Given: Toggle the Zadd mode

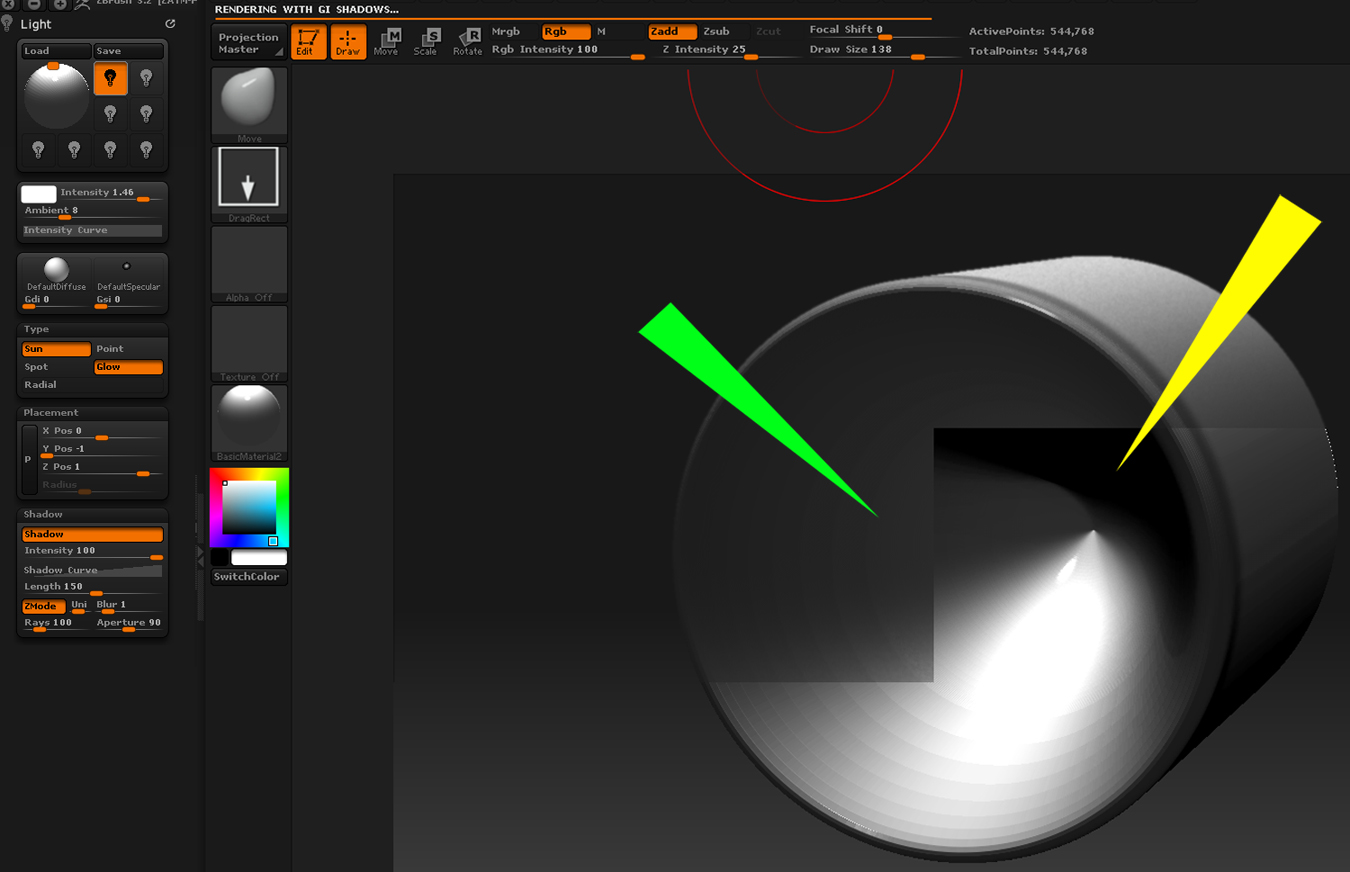Looking at the screenshot, I should [x=672, y=32].
